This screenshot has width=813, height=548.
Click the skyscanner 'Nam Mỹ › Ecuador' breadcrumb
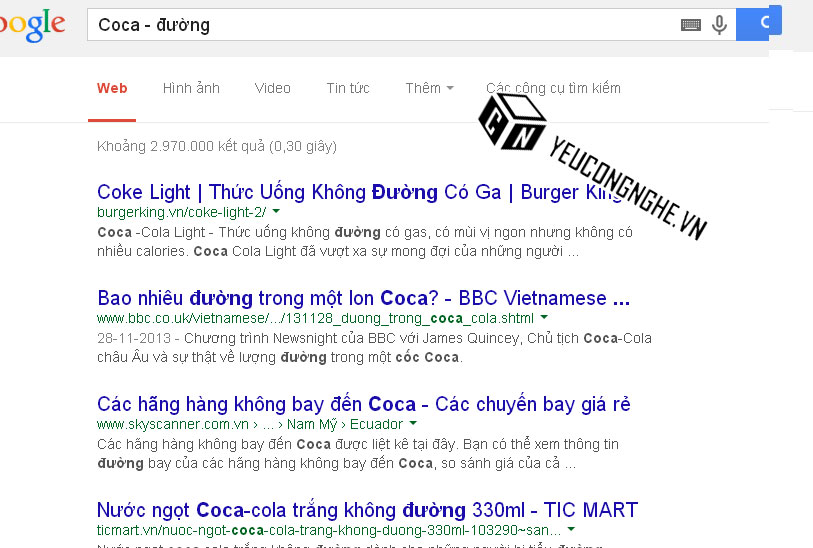pyautogui.click(x=345, y=424)
